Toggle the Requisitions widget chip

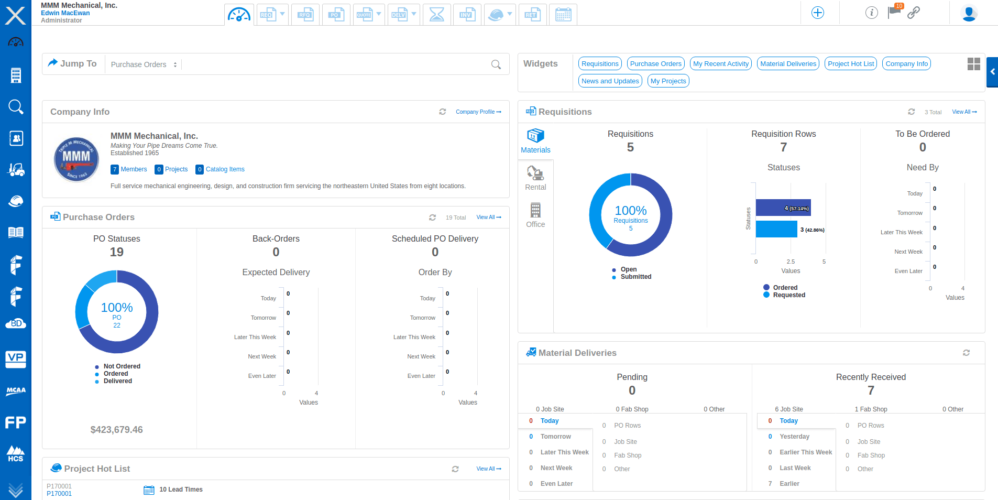coord(600,64)
